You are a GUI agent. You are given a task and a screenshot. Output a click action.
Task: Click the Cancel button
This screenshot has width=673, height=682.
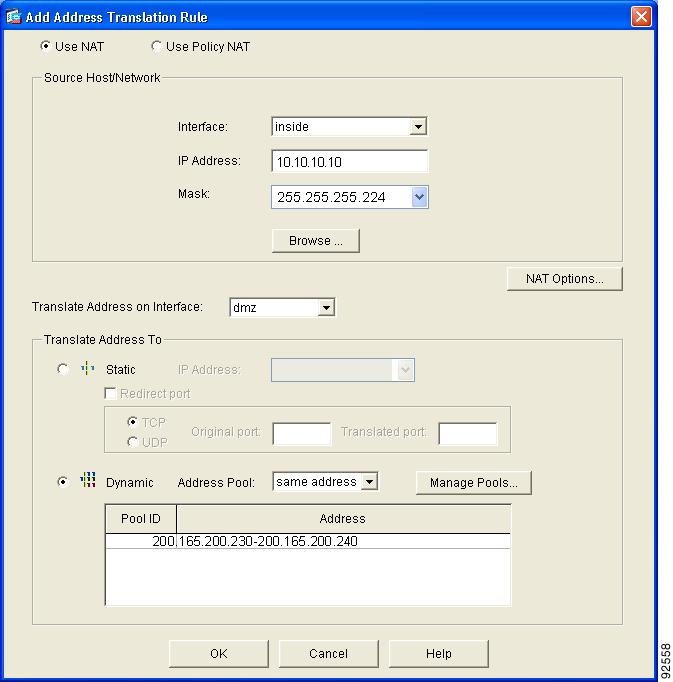tap(328, 654)
